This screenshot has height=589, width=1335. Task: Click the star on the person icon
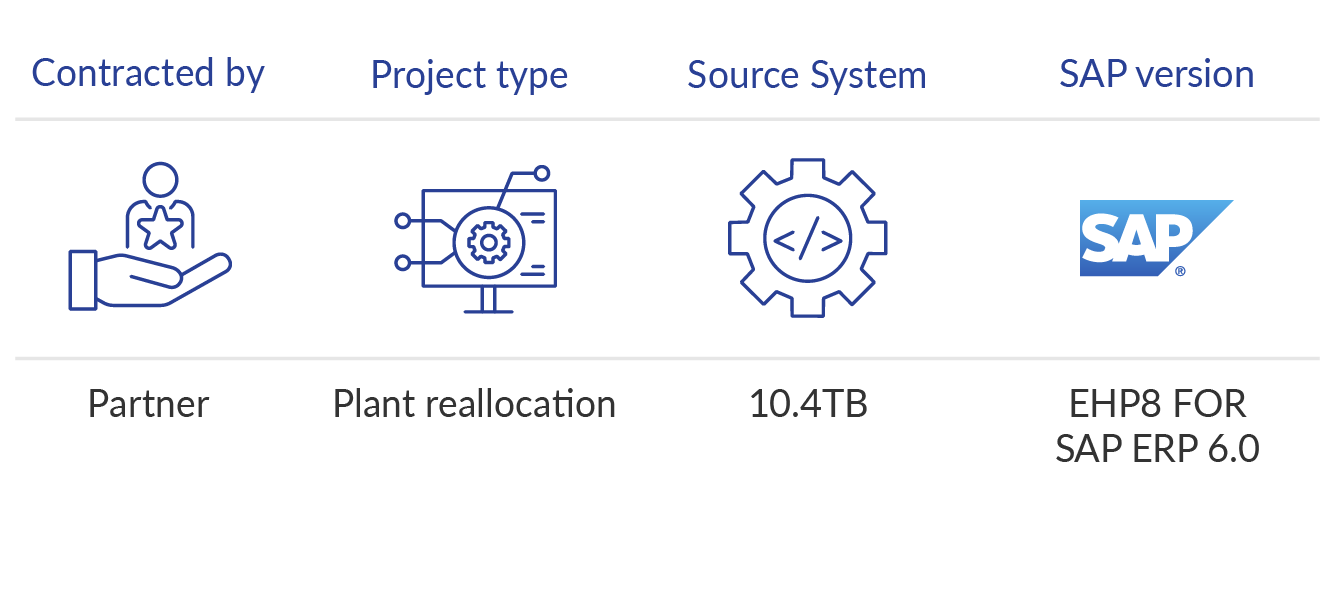[160, 229]
